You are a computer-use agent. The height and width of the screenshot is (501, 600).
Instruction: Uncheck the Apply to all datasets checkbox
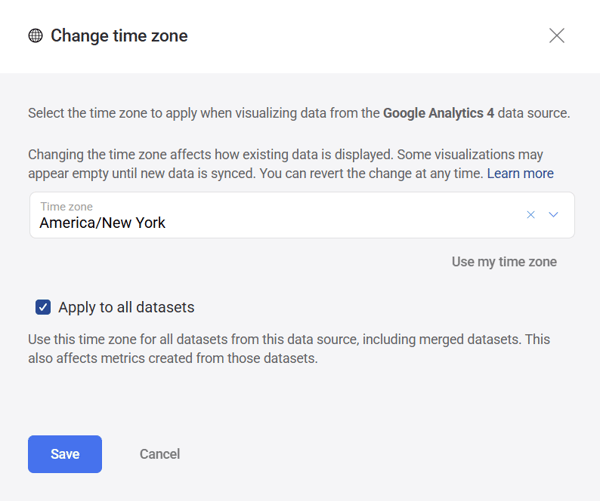(43, 307)
